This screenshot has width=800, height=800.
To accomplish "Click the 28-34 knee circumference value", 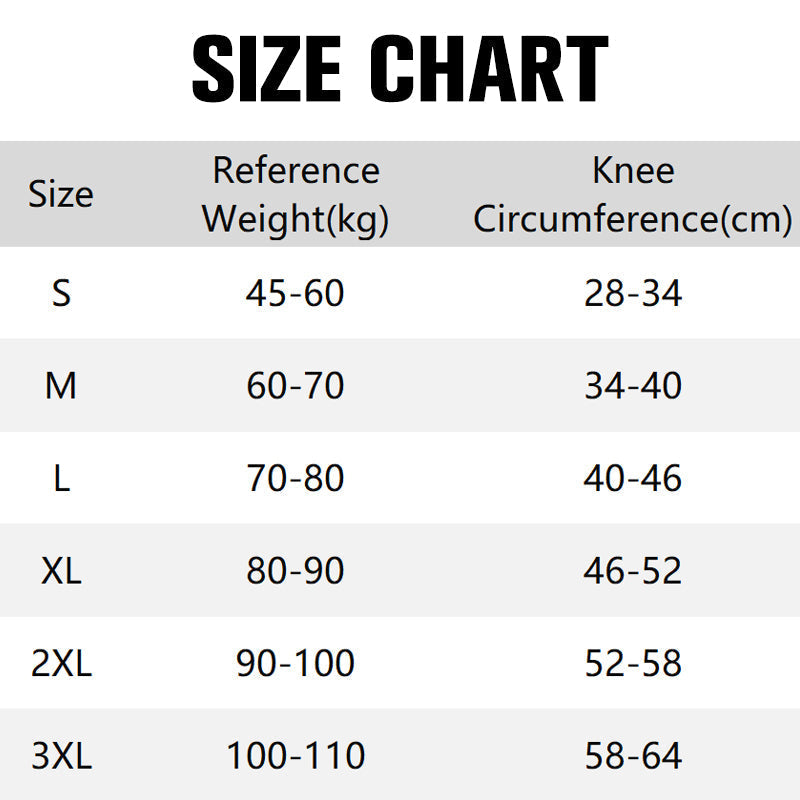I will (x=633, y=293).
